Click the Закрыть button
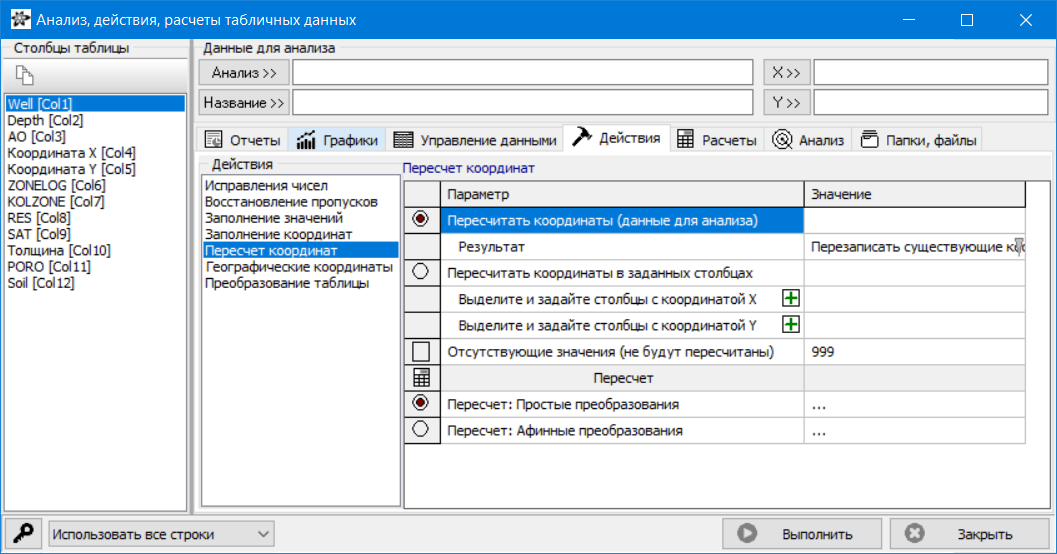This screenshot has width=1057, height=554. pos(970,534)
